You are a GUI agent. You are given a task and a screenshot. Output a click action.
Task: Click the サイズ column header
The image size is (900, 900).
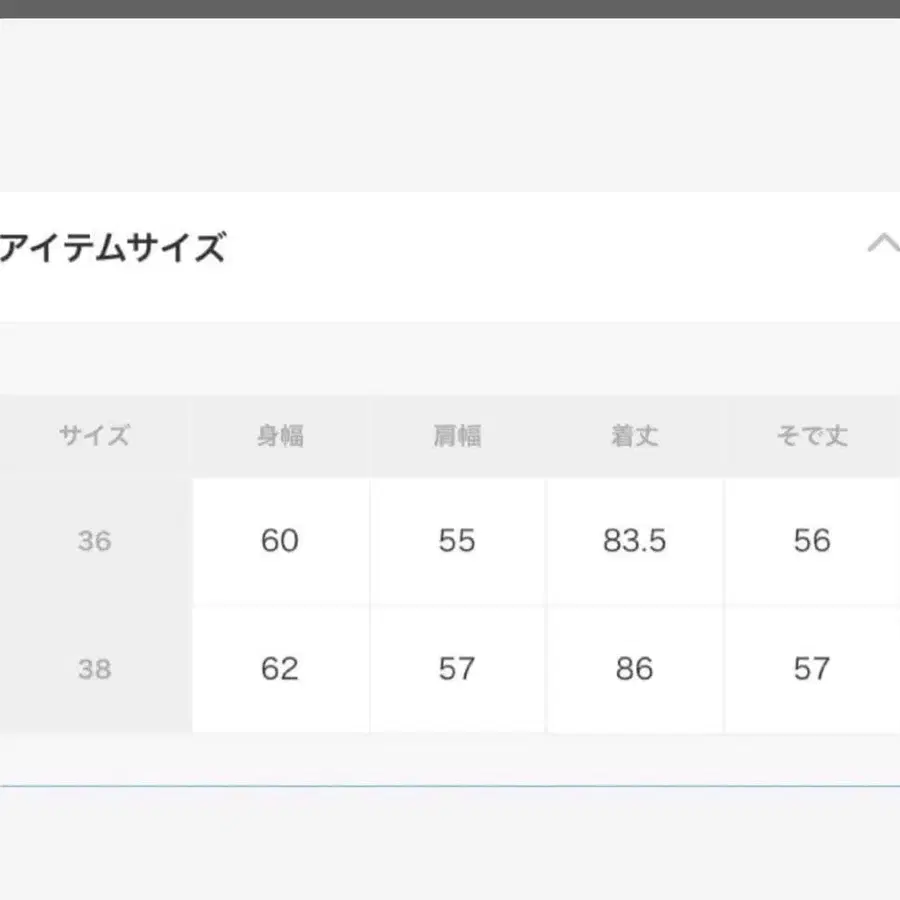(x=94, y=435)
